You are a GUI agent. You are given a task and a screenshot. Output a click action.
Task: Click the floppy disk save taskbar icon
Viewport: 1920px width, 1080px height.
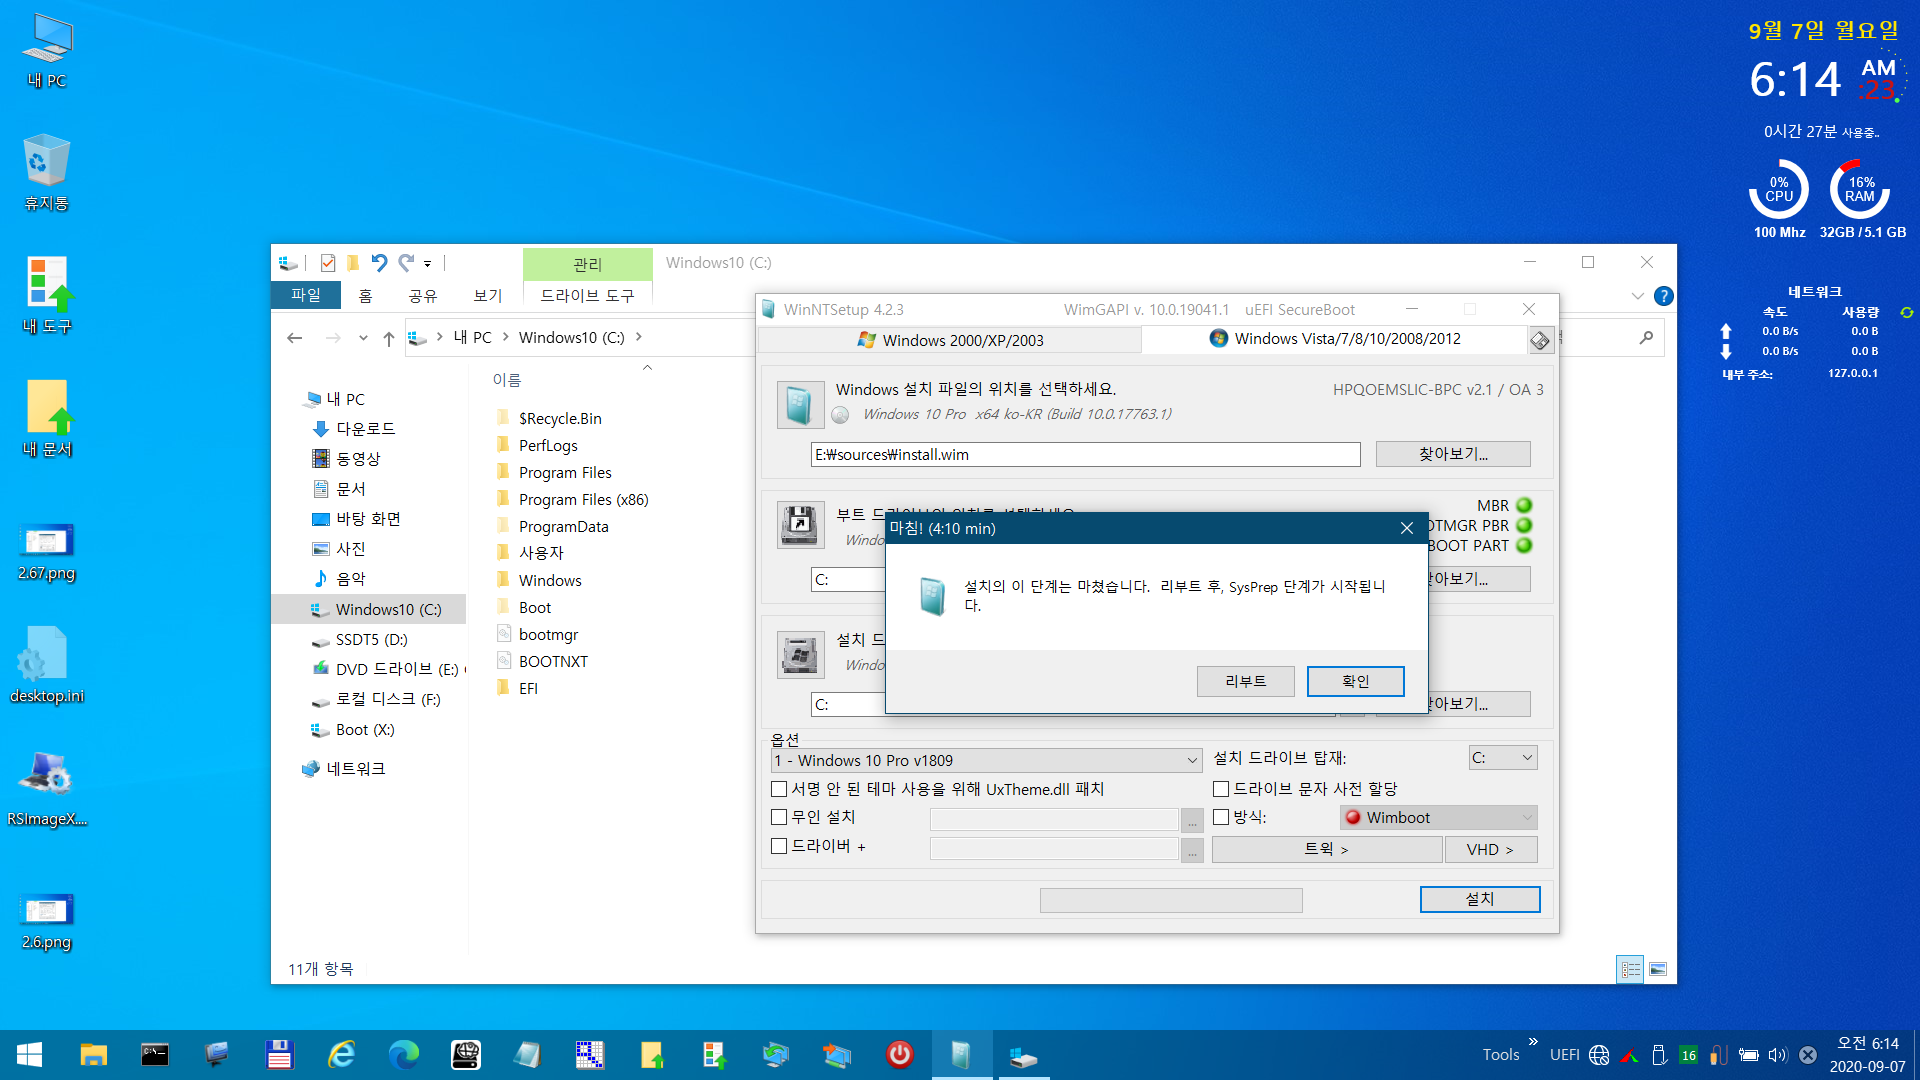point(279,1055)
